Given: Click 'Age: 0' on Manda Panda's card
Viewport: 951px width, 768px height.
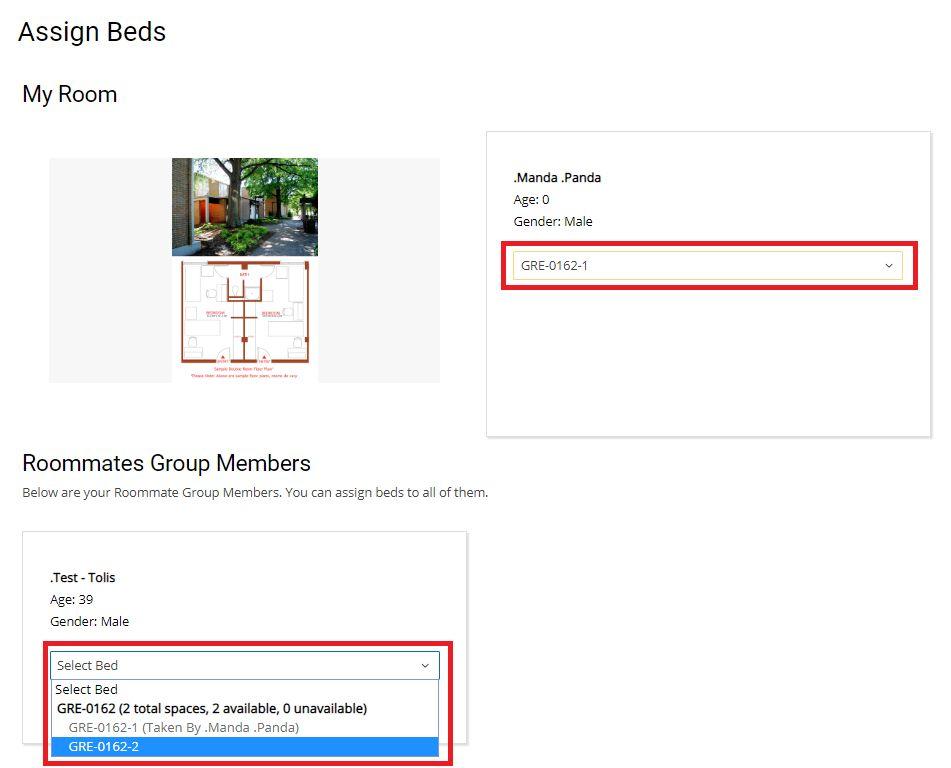Looking at the screenshot, I should coord(531,199).
